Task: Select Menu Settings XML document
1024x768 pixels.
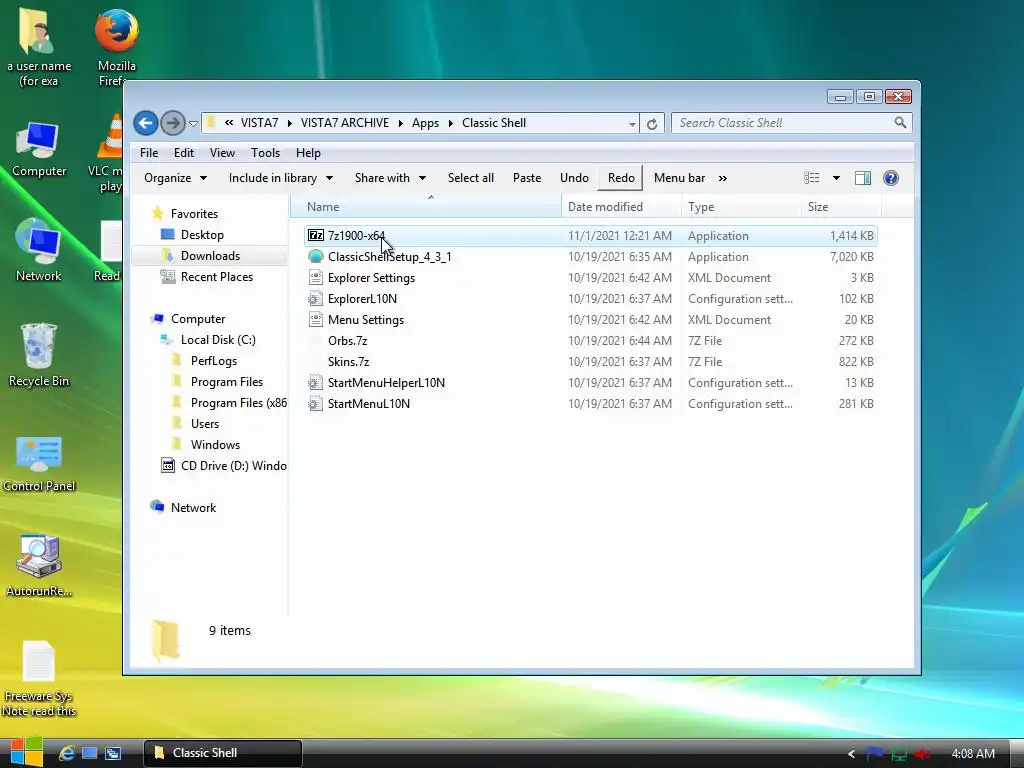Action: point(590,319)
